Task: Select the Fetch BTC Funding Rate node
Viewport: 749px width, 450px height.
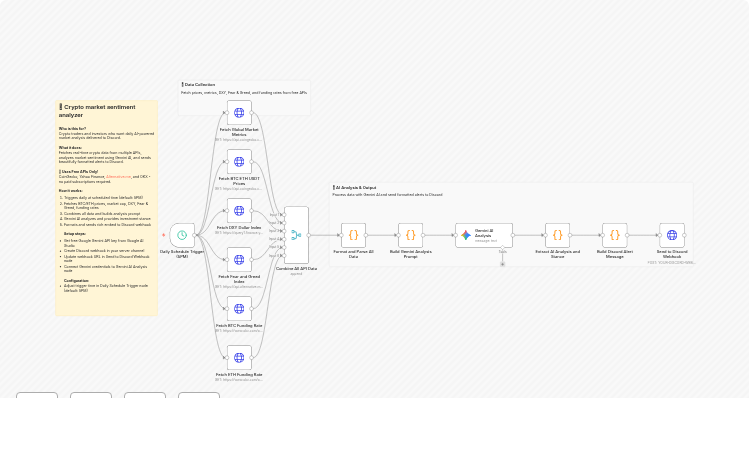Action: coord(239,309)
